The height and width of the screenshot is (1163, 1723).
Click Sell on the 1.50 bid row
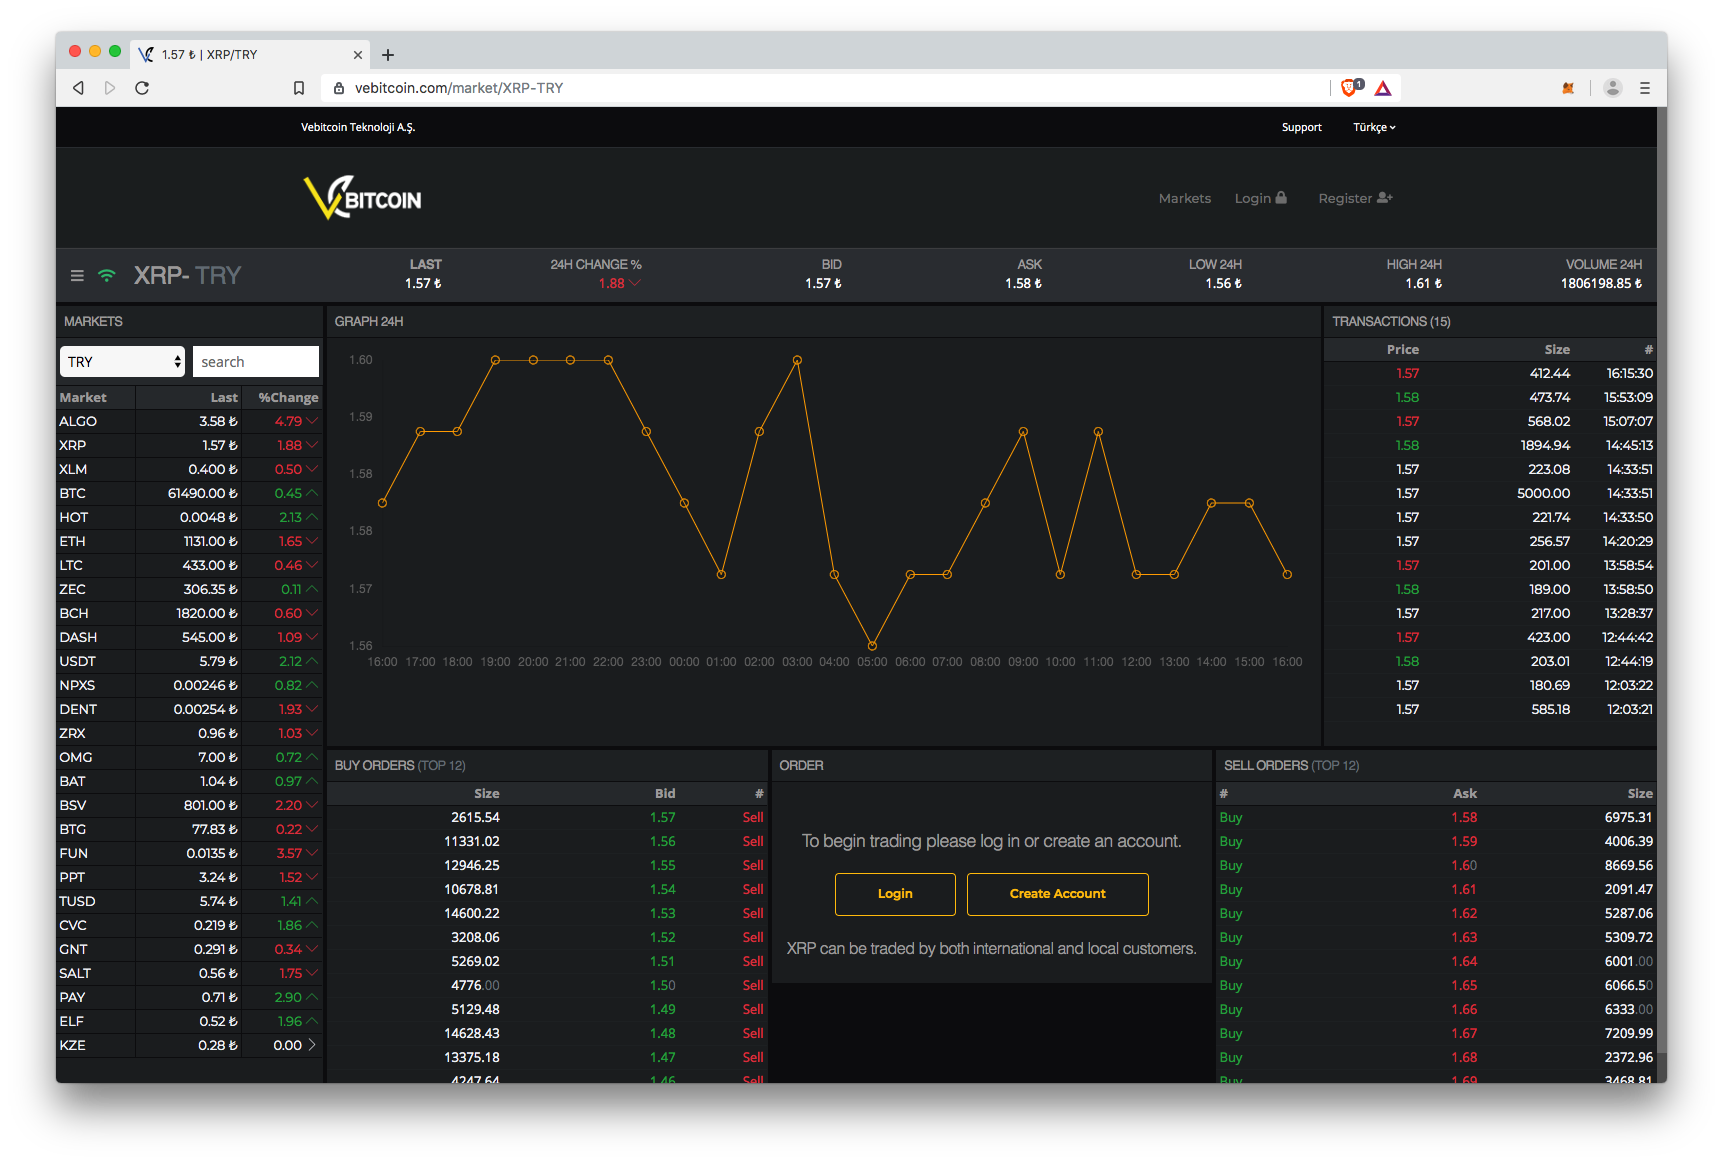(x=753, y=985)
